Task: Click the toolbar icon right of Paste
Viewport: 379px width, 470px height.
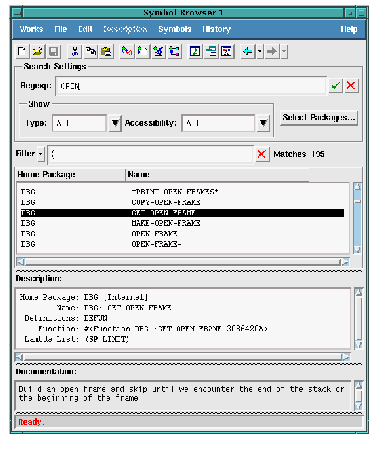Action: pos(127,52)
